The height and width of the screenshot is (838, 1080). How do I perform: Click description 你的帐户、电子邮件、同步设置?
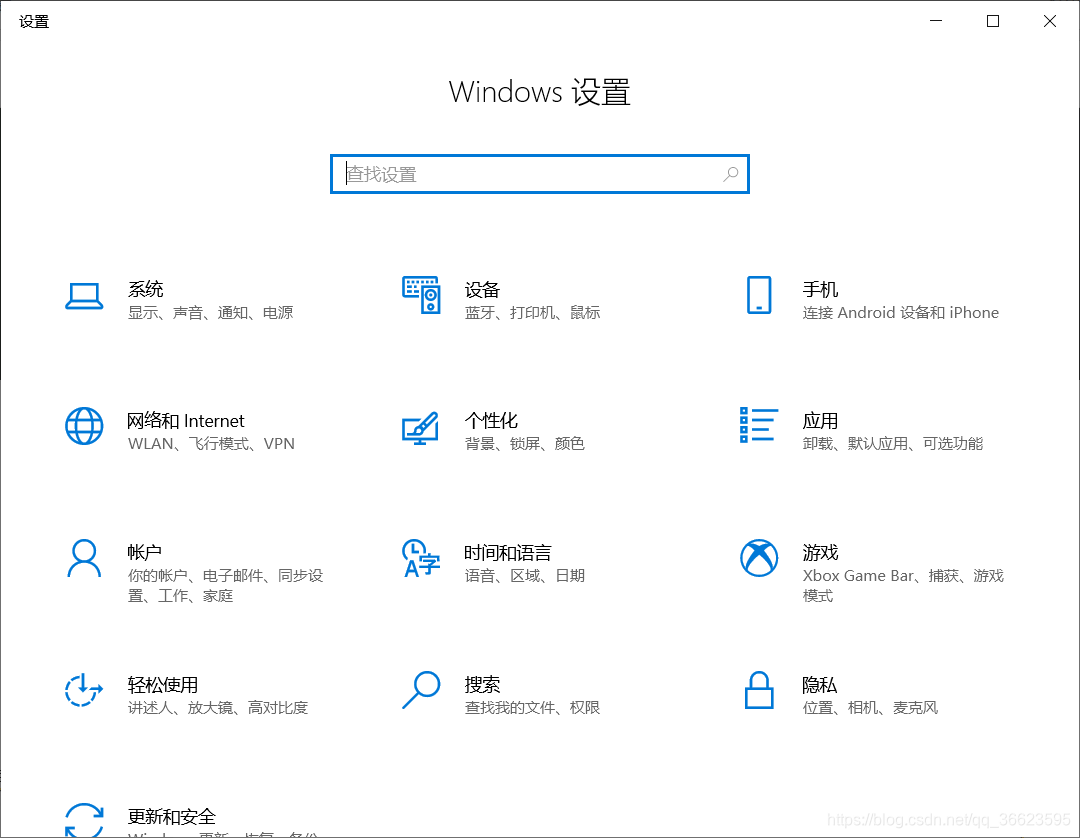[225, 585]
